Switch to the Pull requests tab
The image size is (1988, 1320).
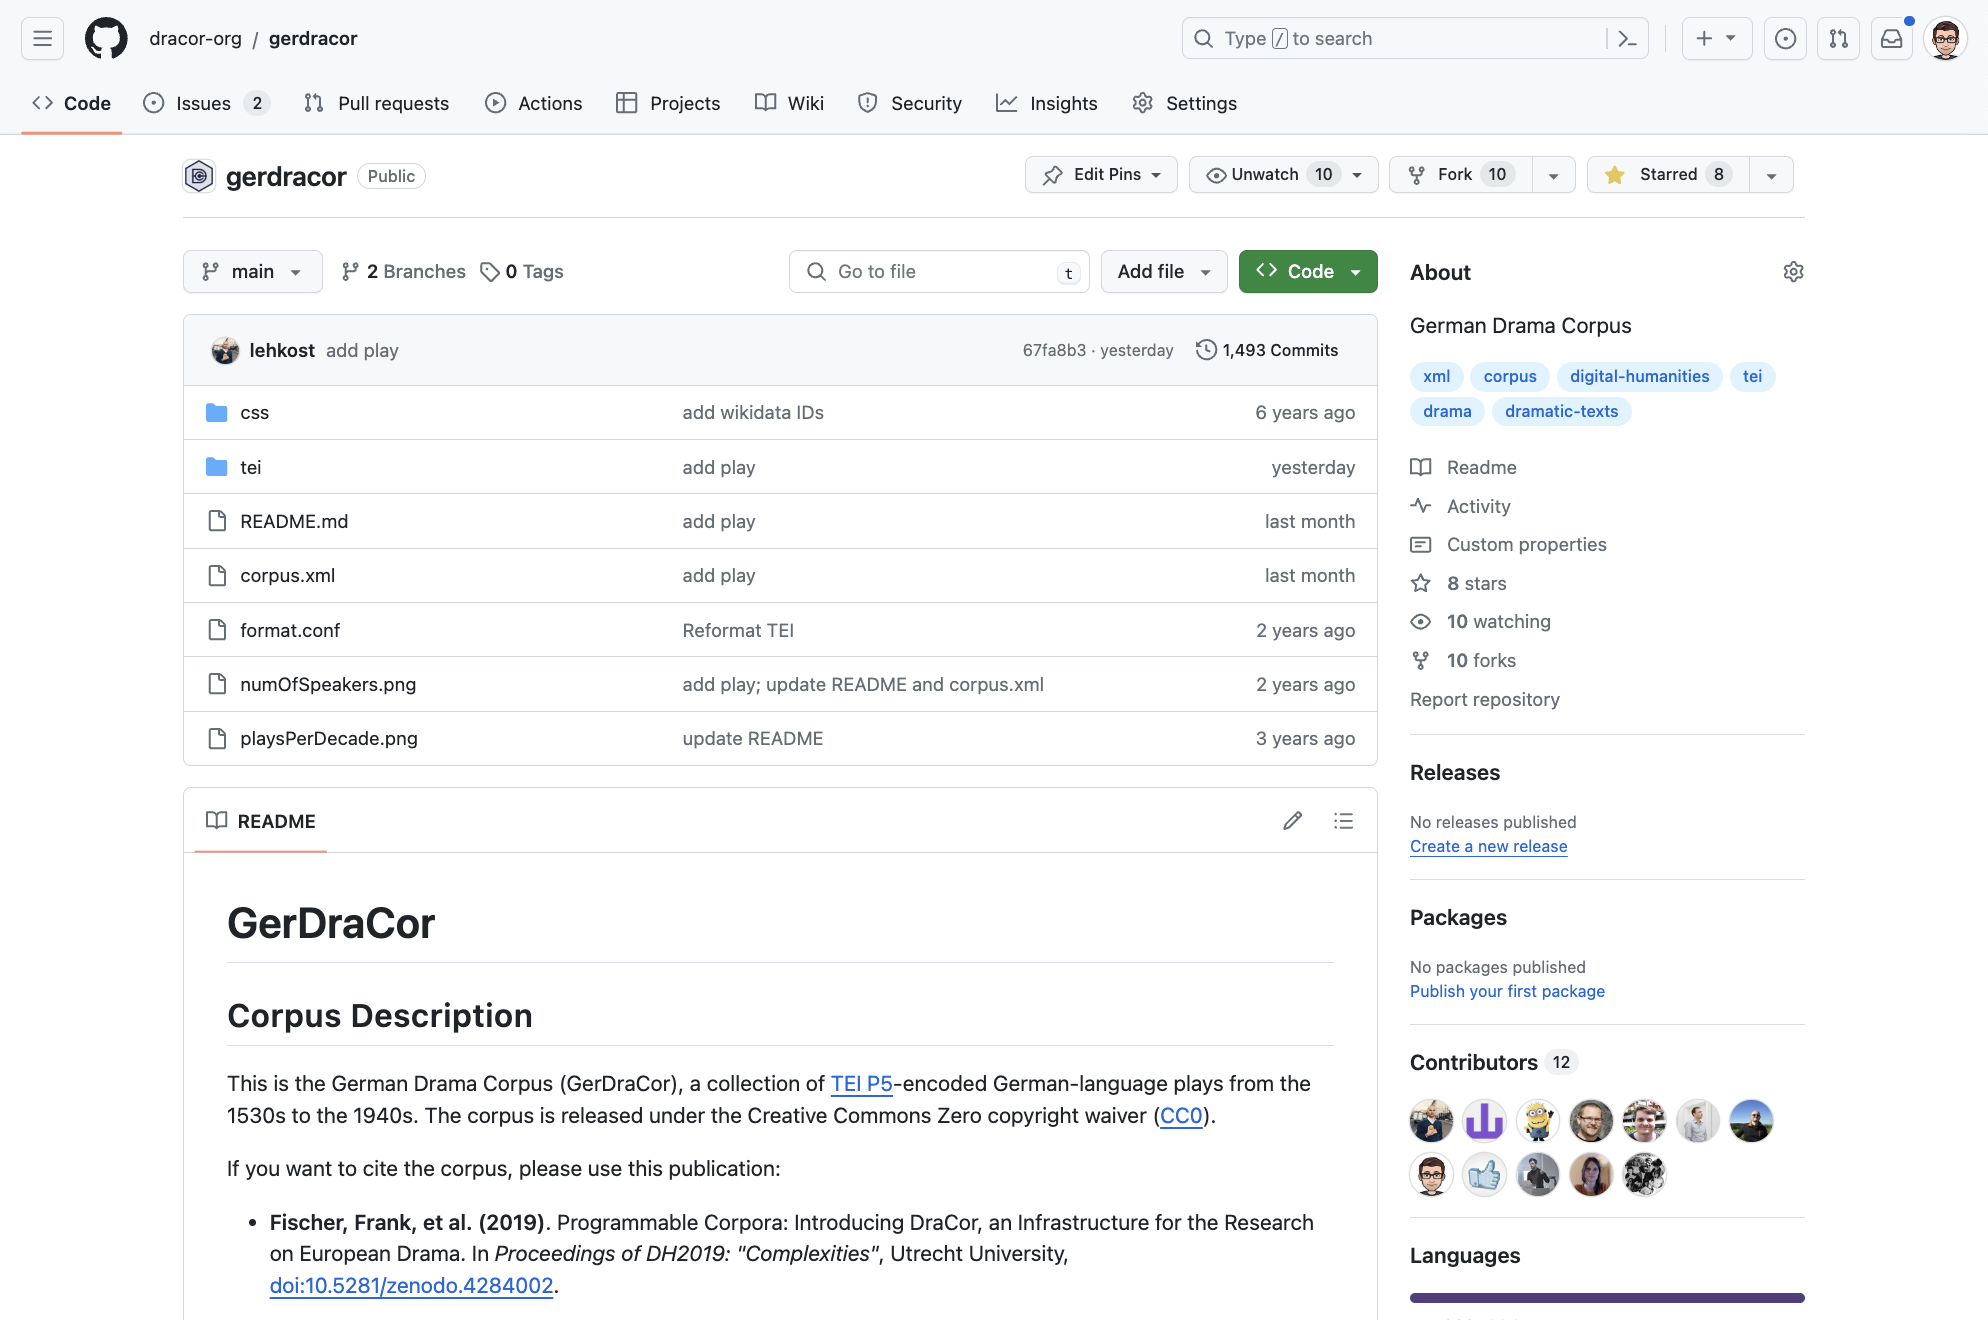click(376, 103)
